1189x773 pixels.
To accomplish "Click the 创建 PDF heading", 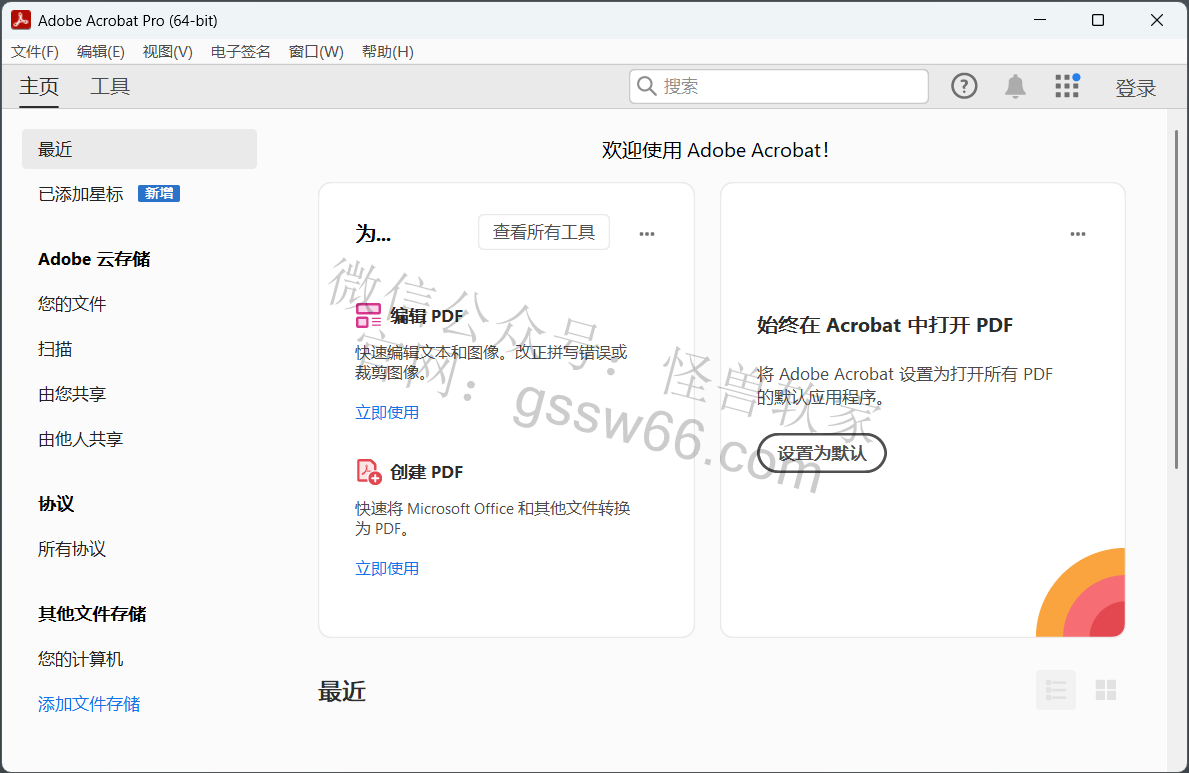I will [x=426, y=472].
